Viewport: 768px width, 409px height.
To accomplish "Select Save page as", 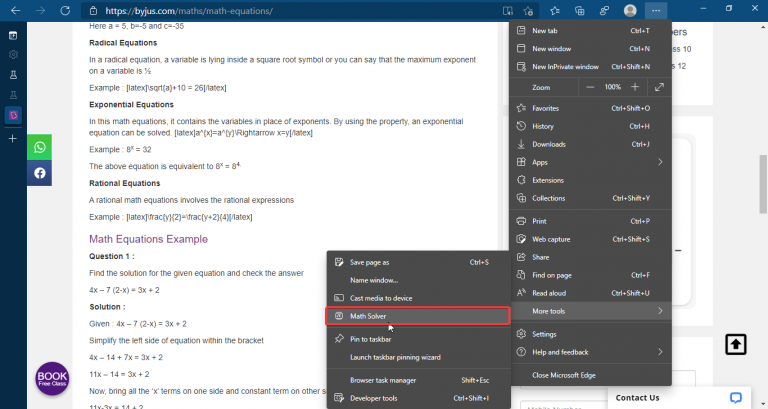I will 418,263.
